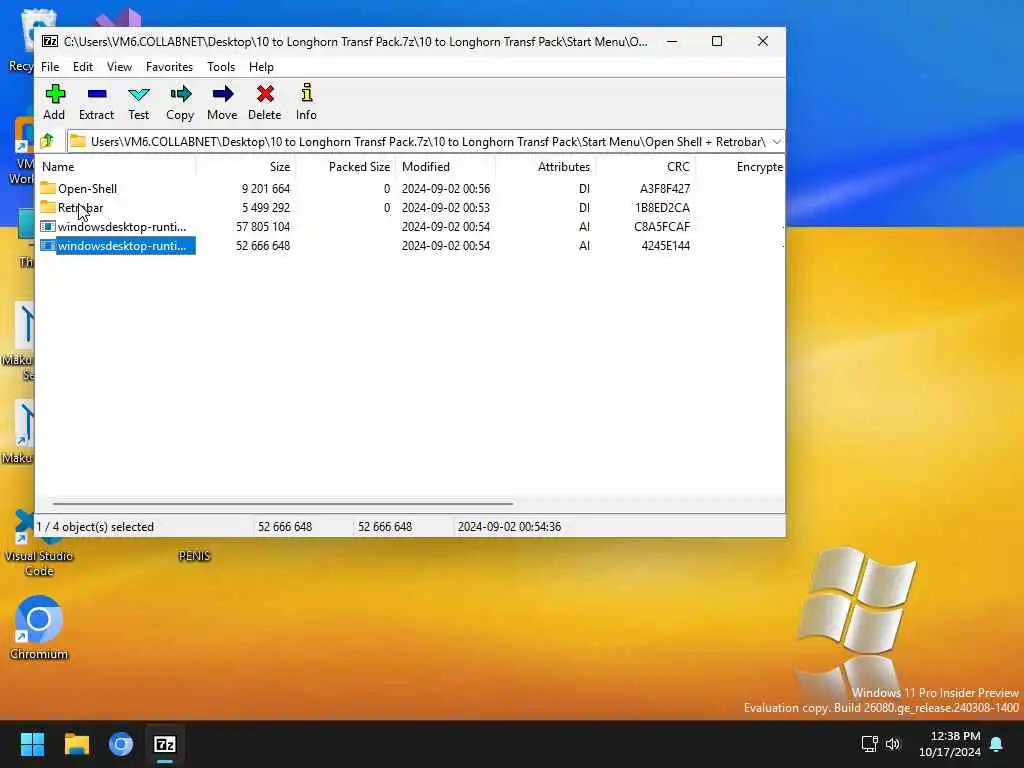Open the notification bell icon

pos(997,744)
